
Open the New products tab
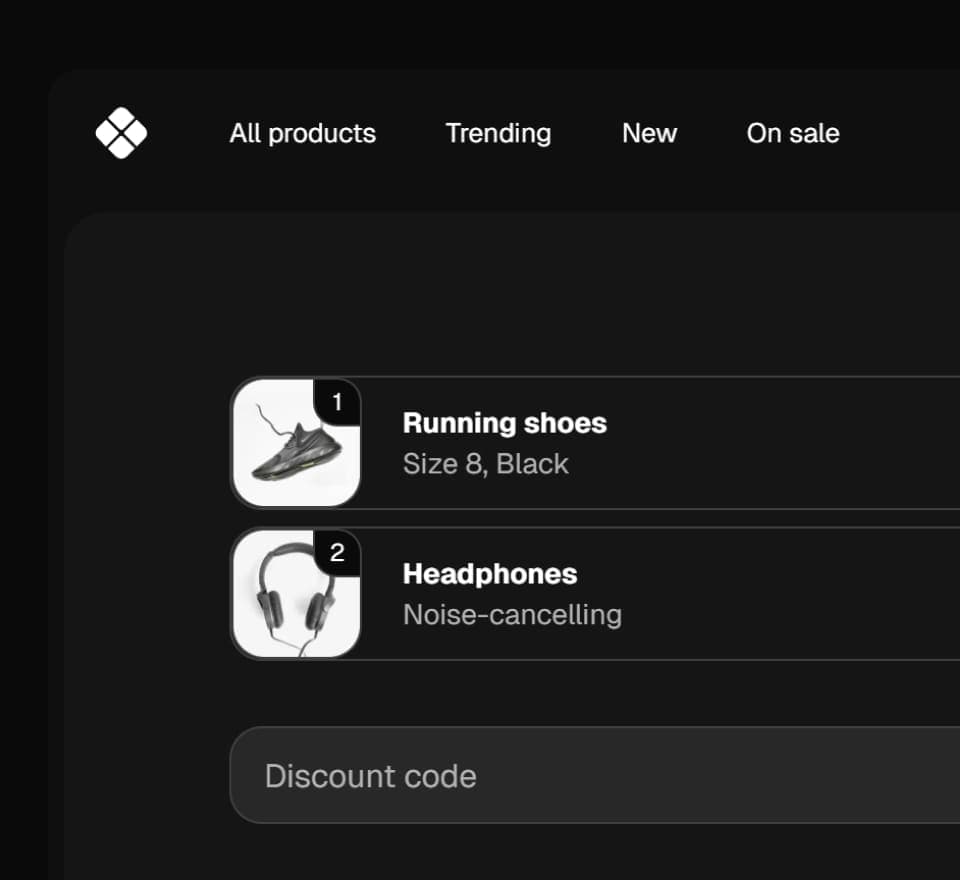pos(649,134)
